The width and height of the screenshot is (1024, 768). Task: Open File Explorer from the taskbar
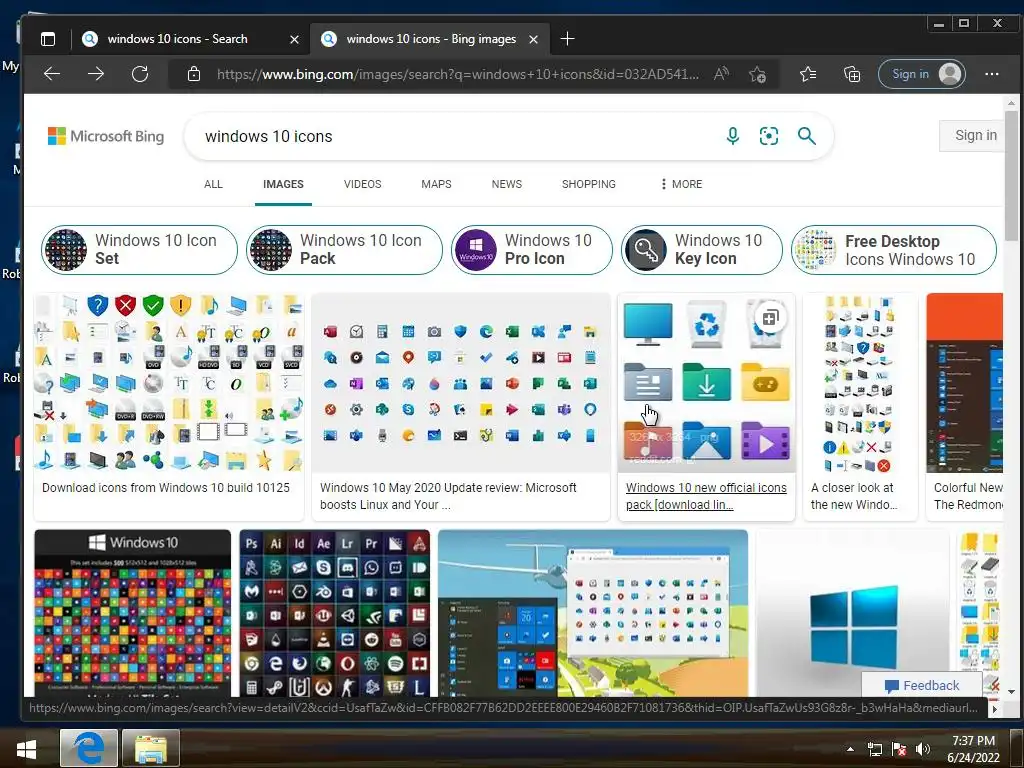coord(151,748)
